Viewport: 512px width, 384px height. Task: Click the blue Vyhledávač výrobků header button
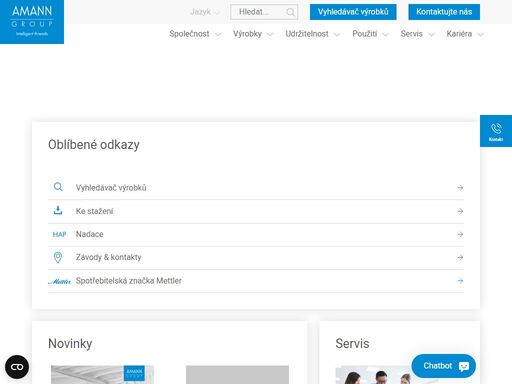pos(353,12)
